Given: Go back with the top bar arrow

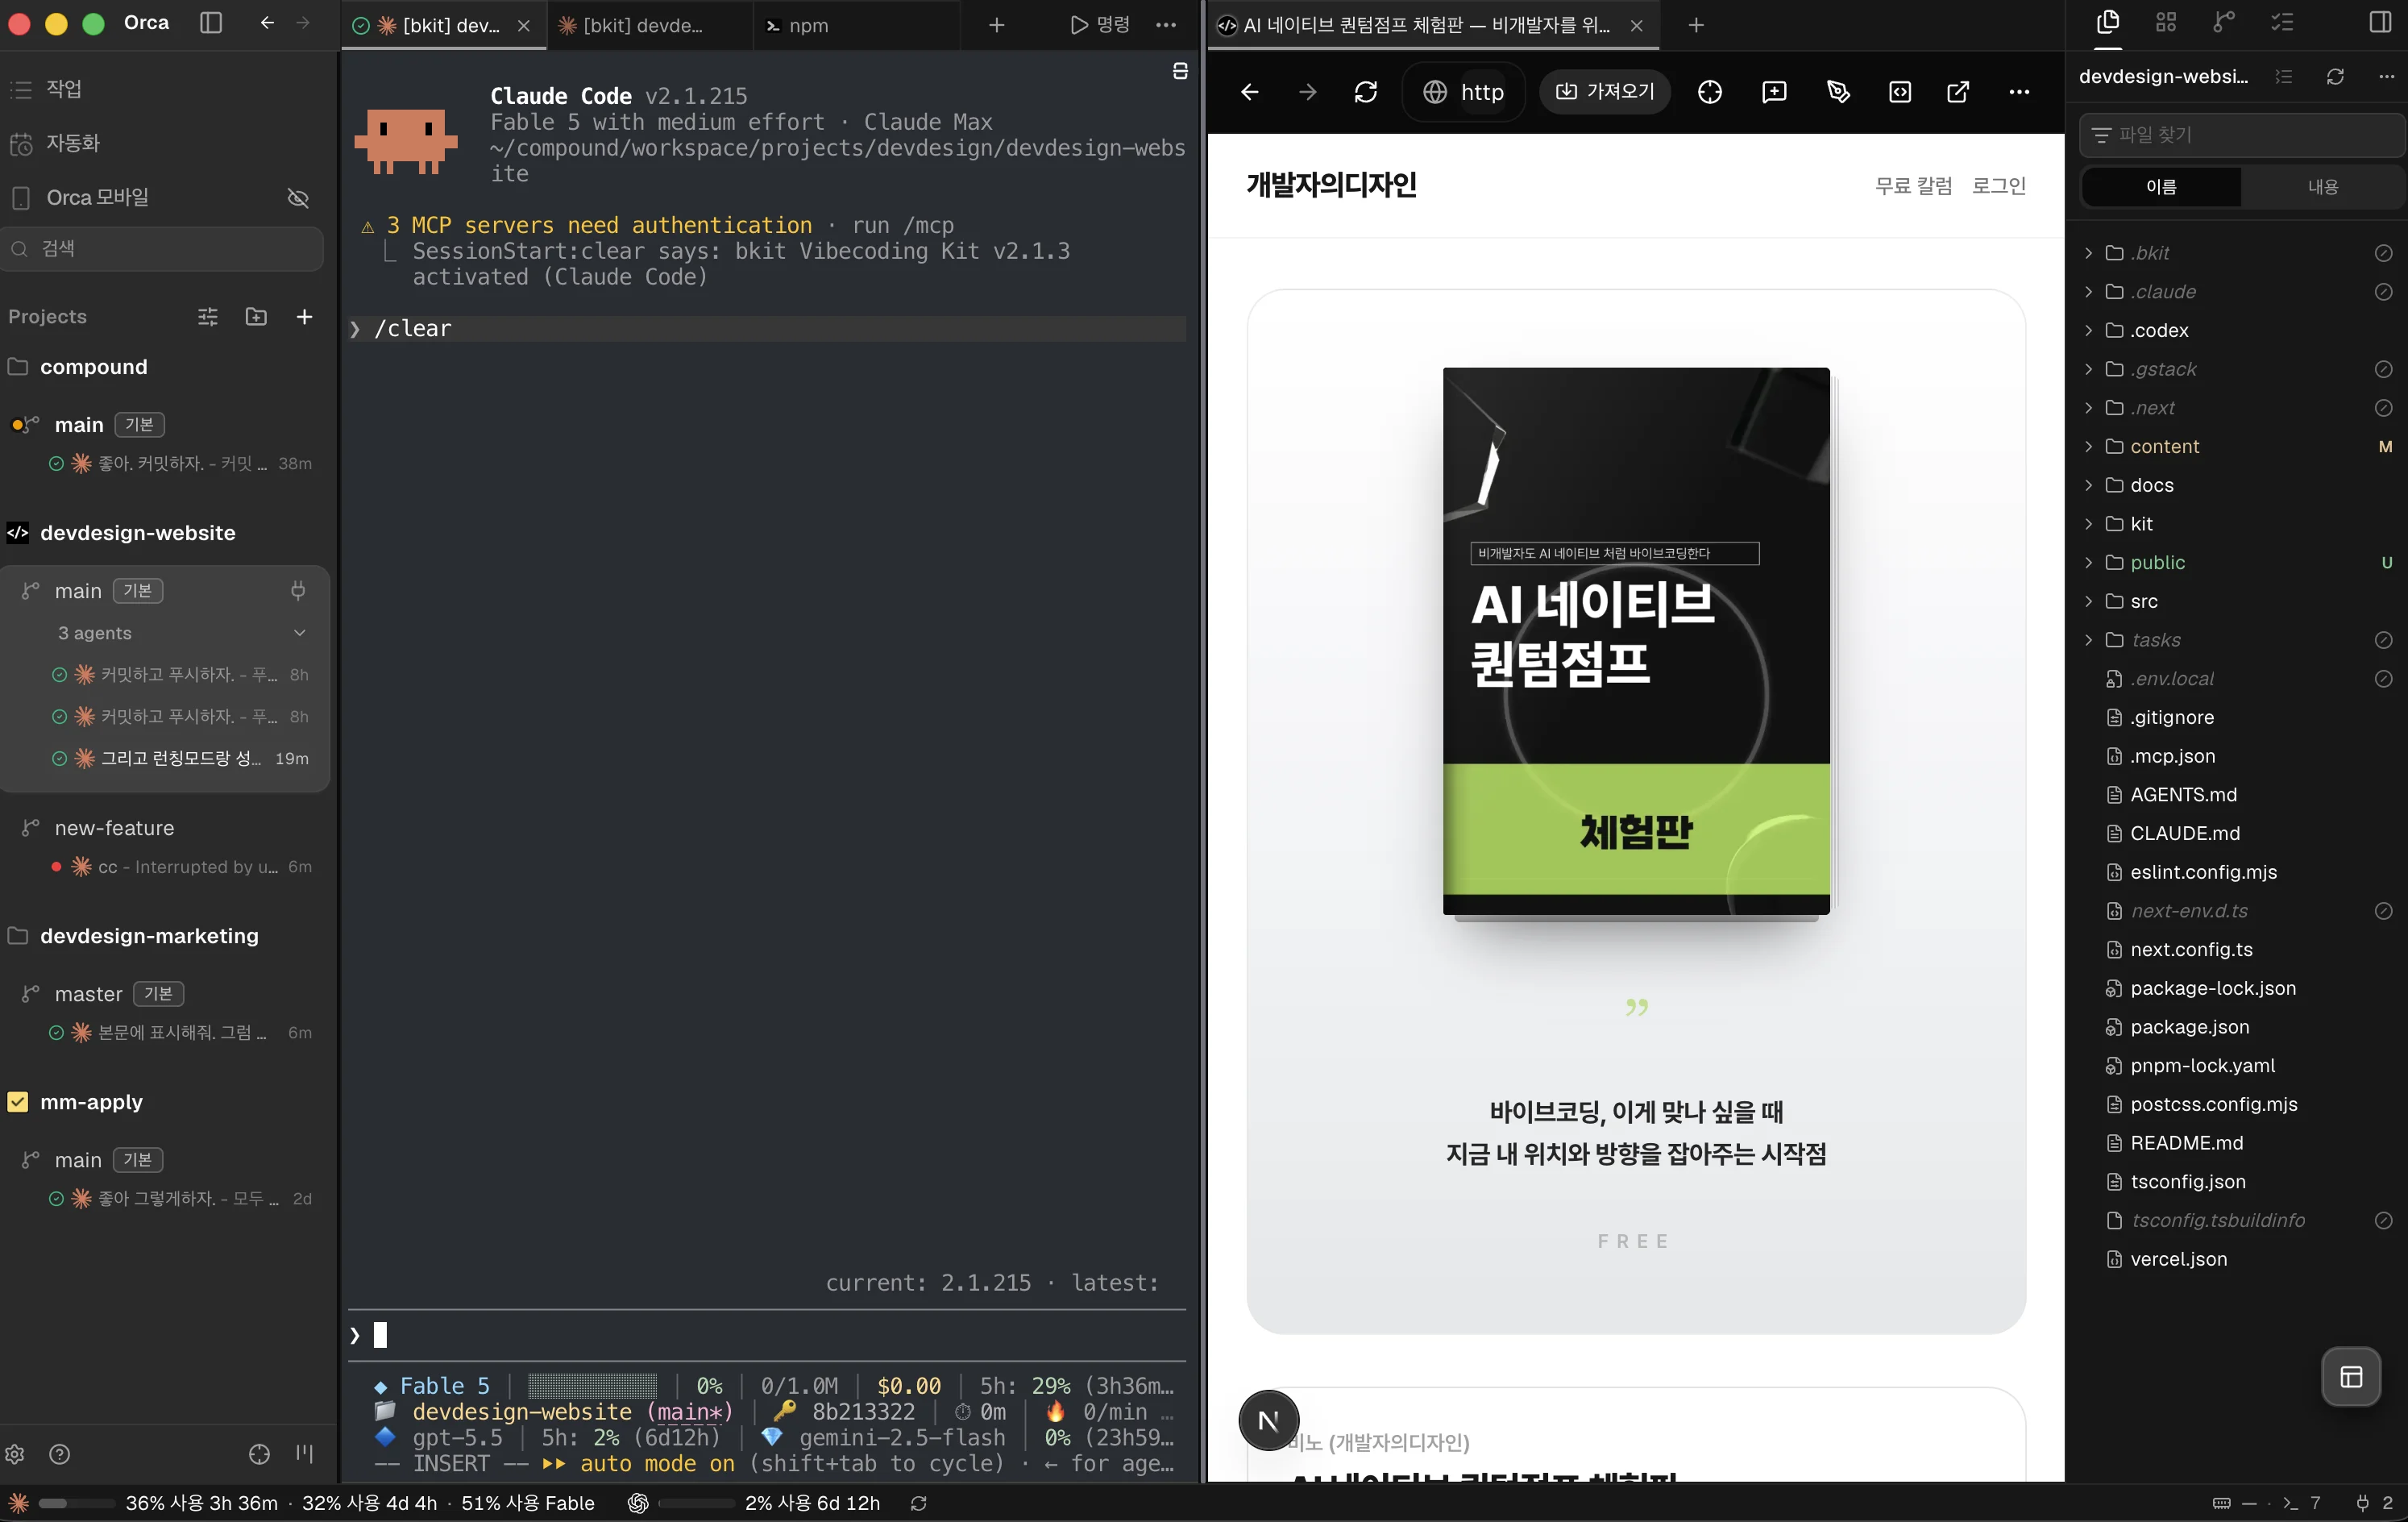Looking at the screenshot, I should point(266,23).
